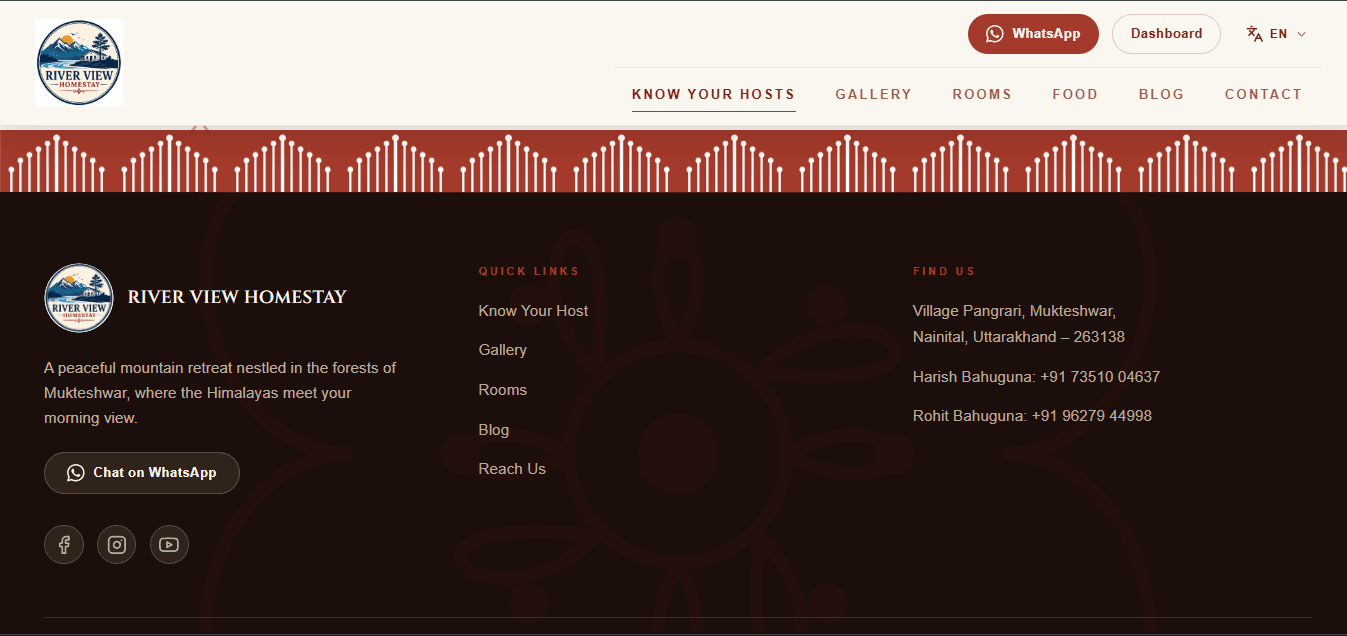Click the Chat on WhatsApp button
Screen dimensions: 1347x636
tap(142, 473)
